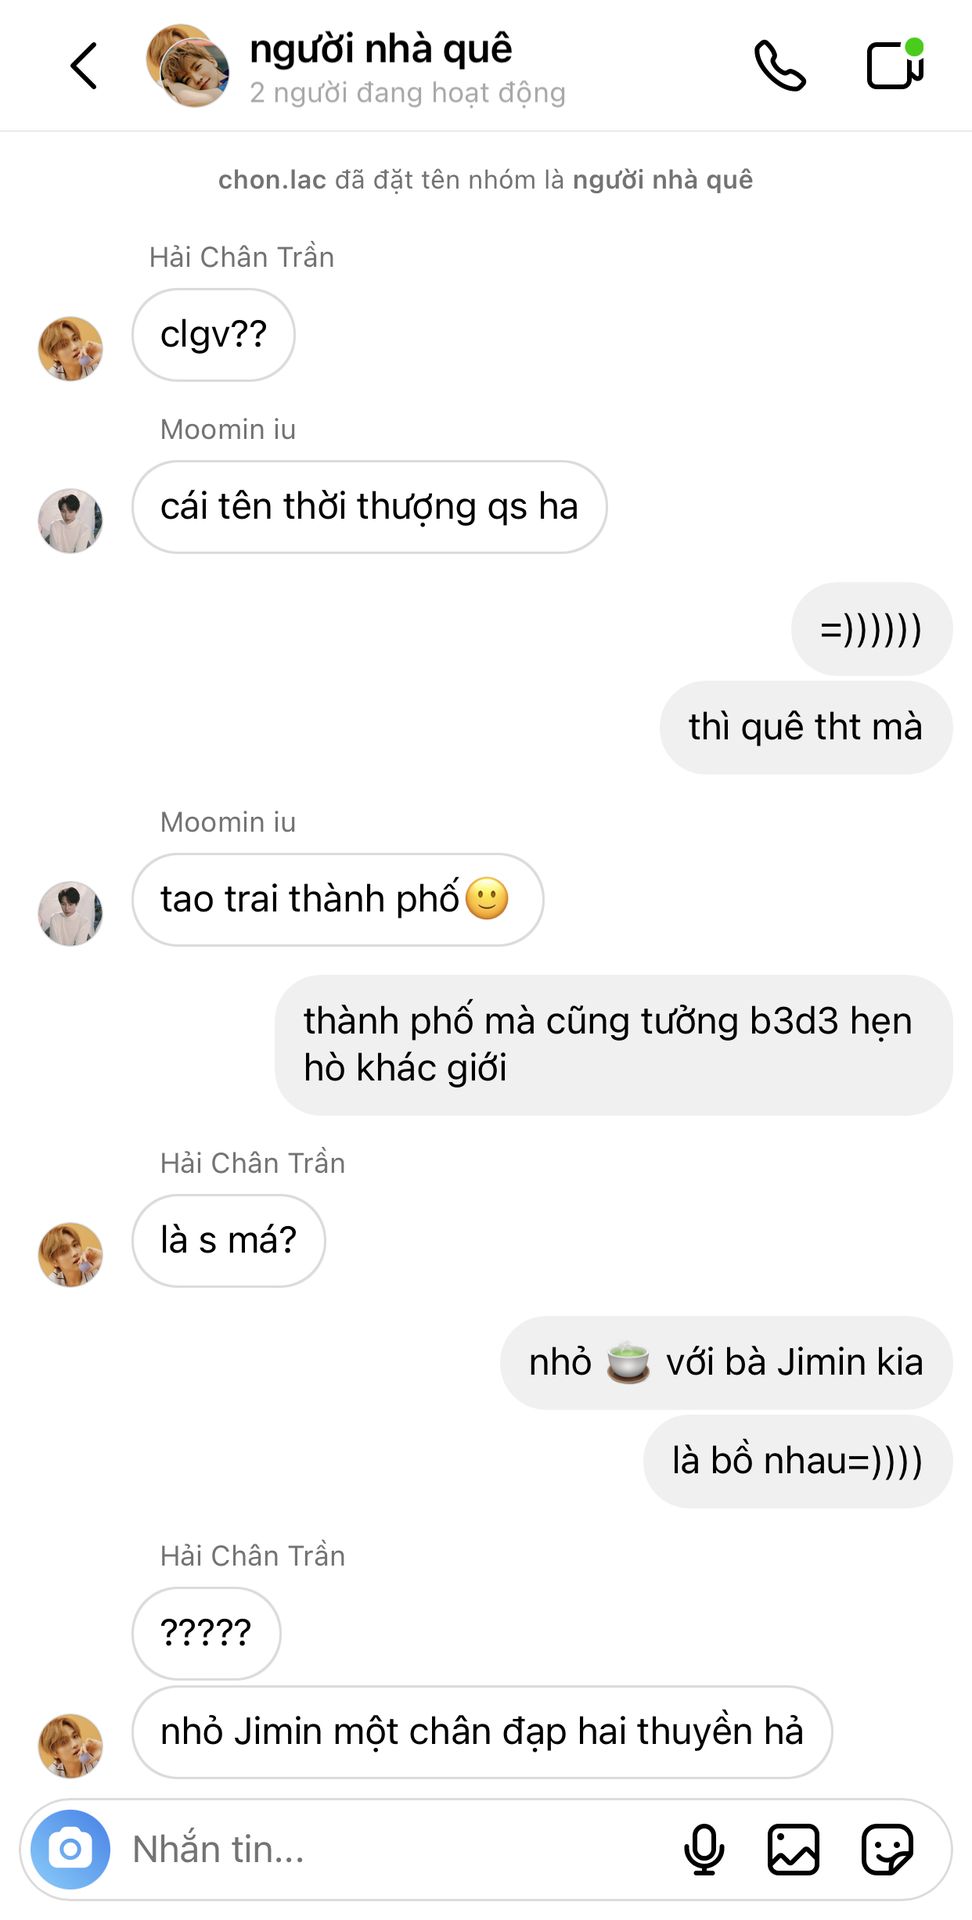Select message là s má?

tap(228, 1241)
